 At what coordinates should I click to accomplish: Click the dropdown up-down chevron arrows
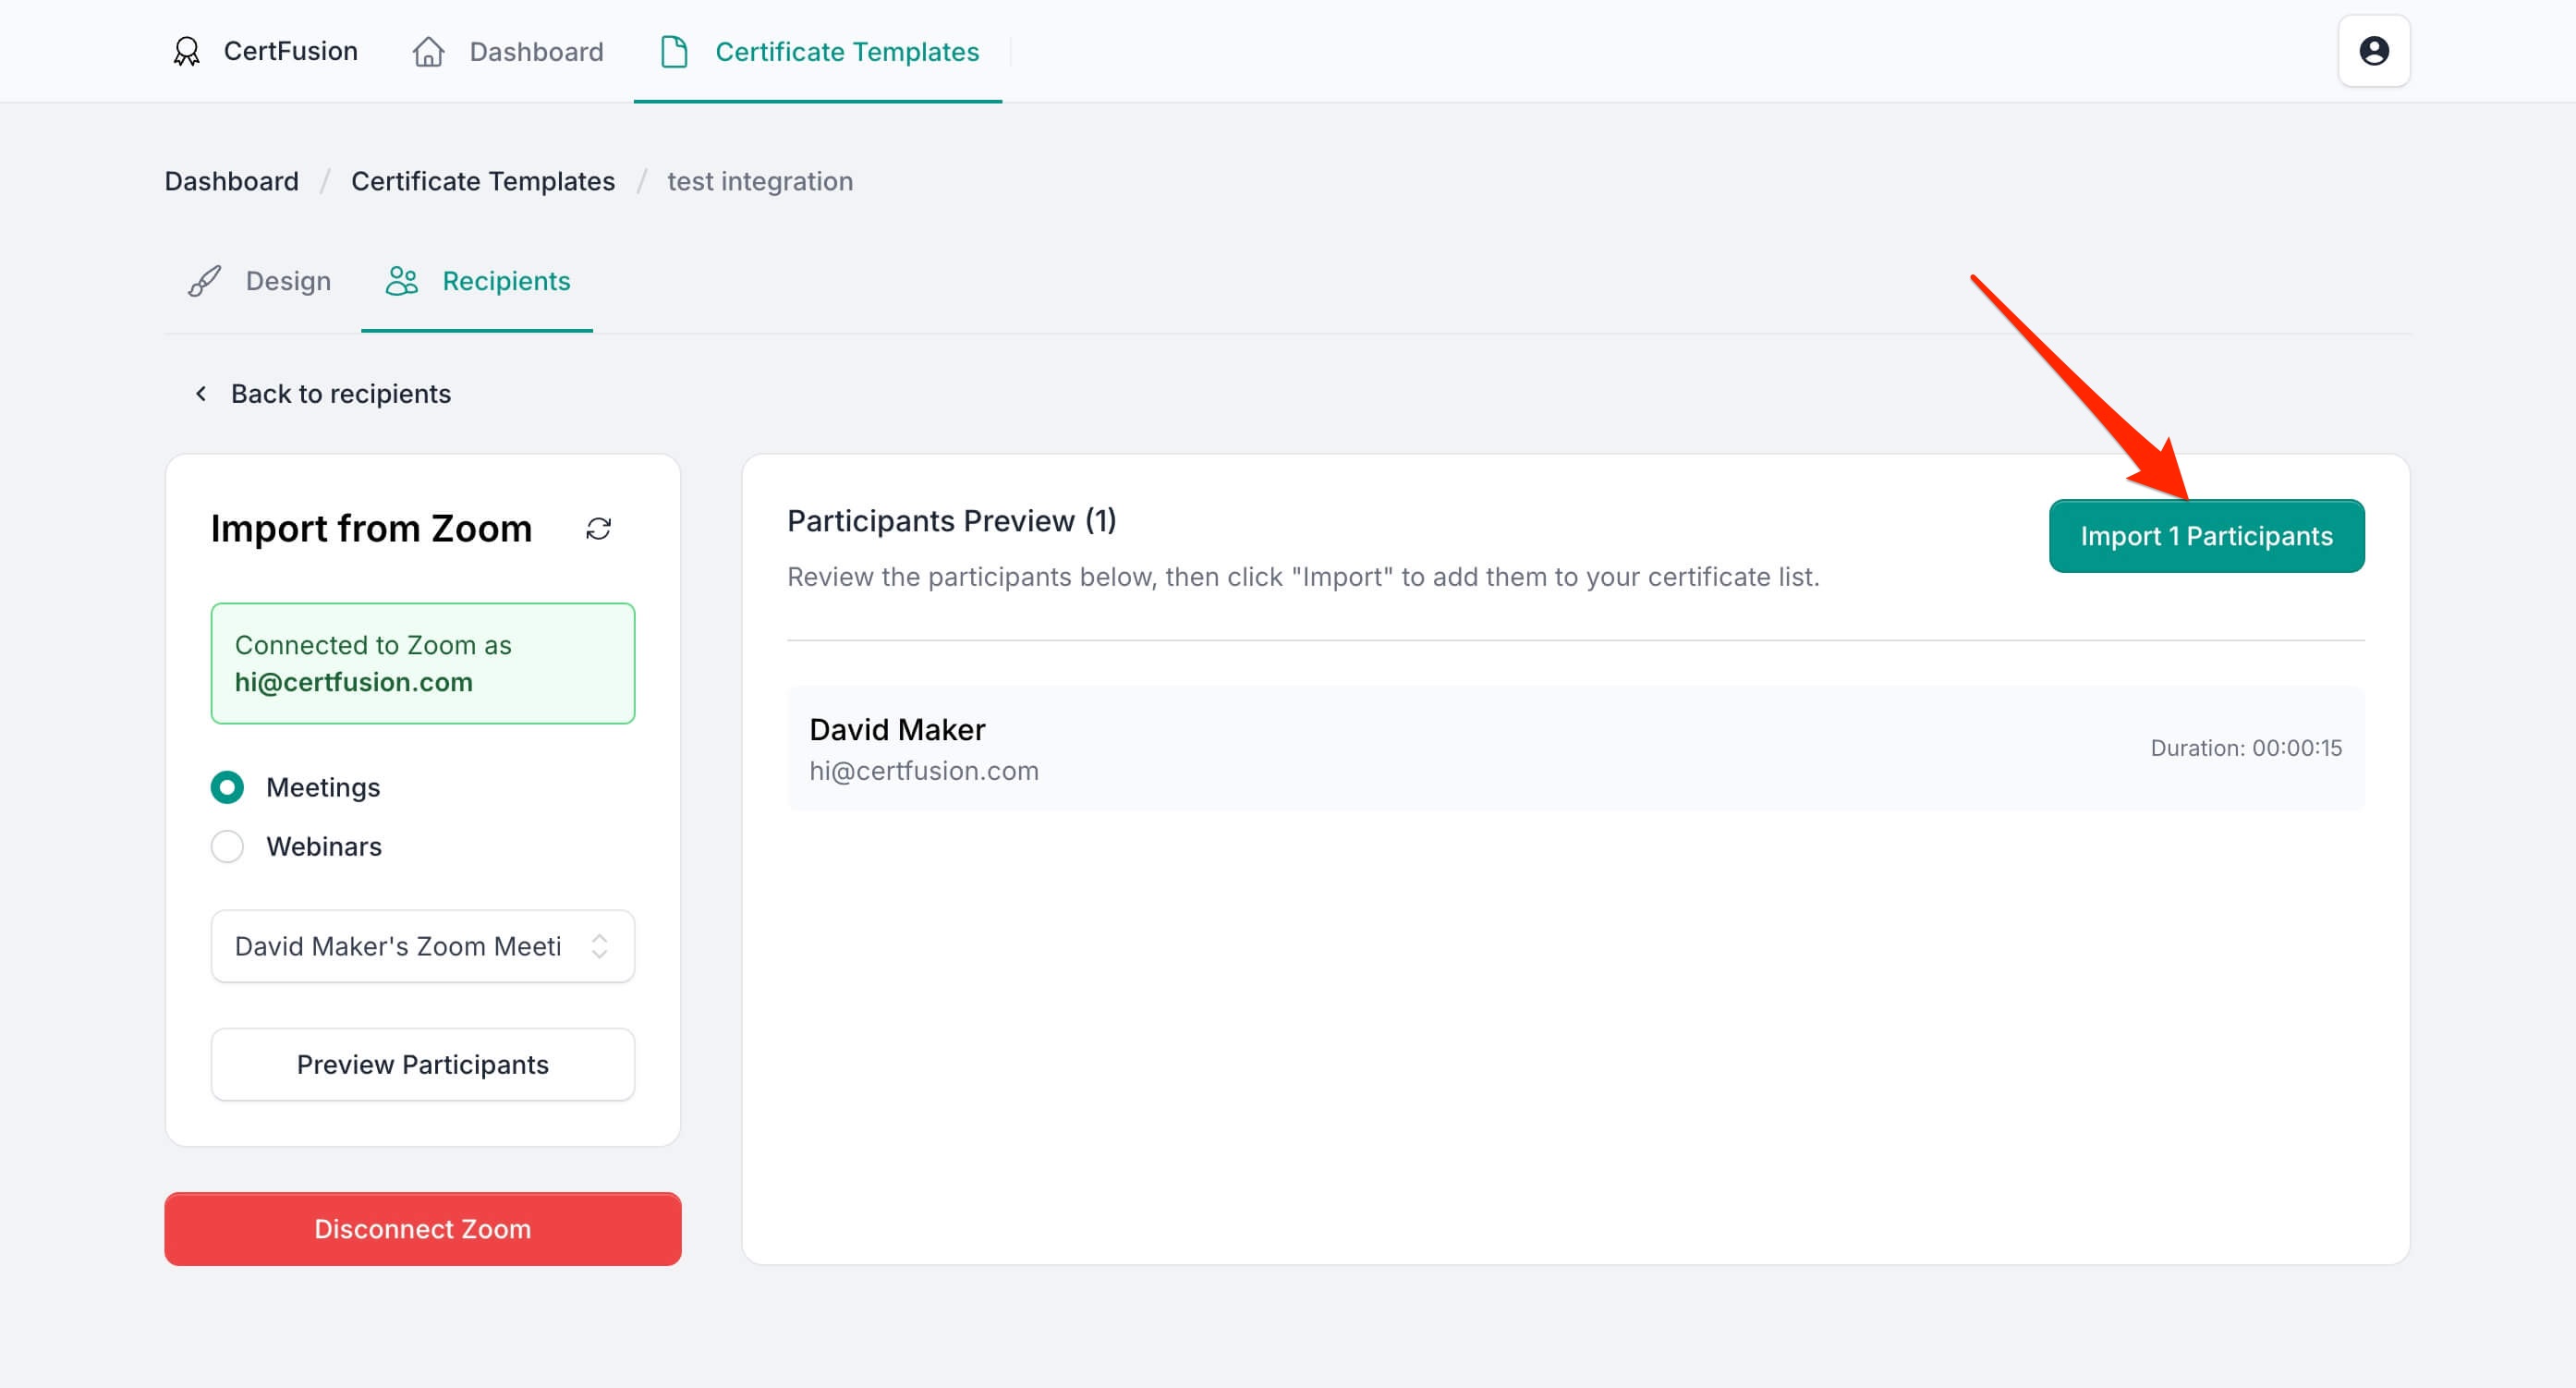coord(600,946)
